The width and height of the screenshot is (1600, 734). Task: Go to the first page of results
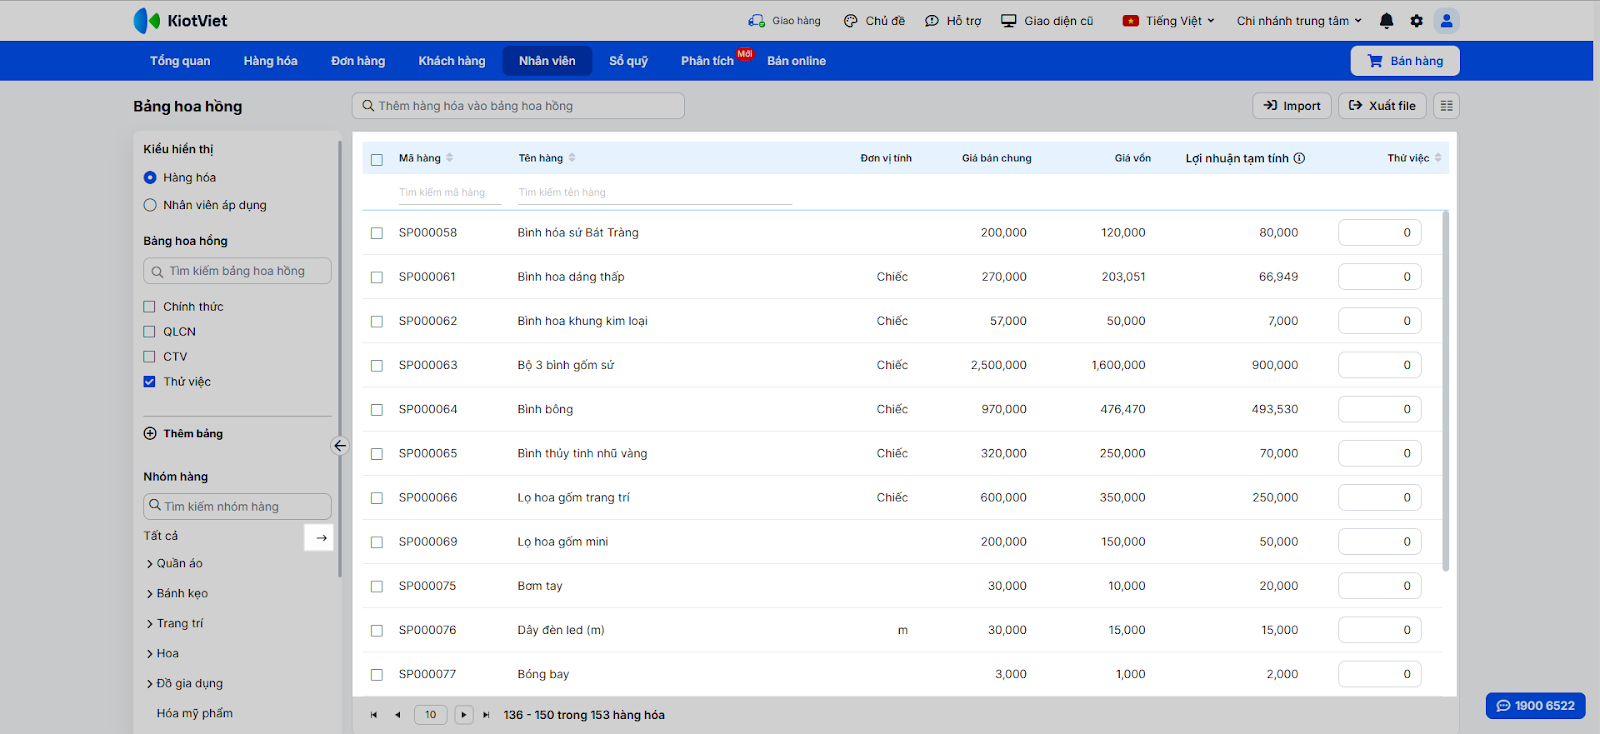(374, 715)
